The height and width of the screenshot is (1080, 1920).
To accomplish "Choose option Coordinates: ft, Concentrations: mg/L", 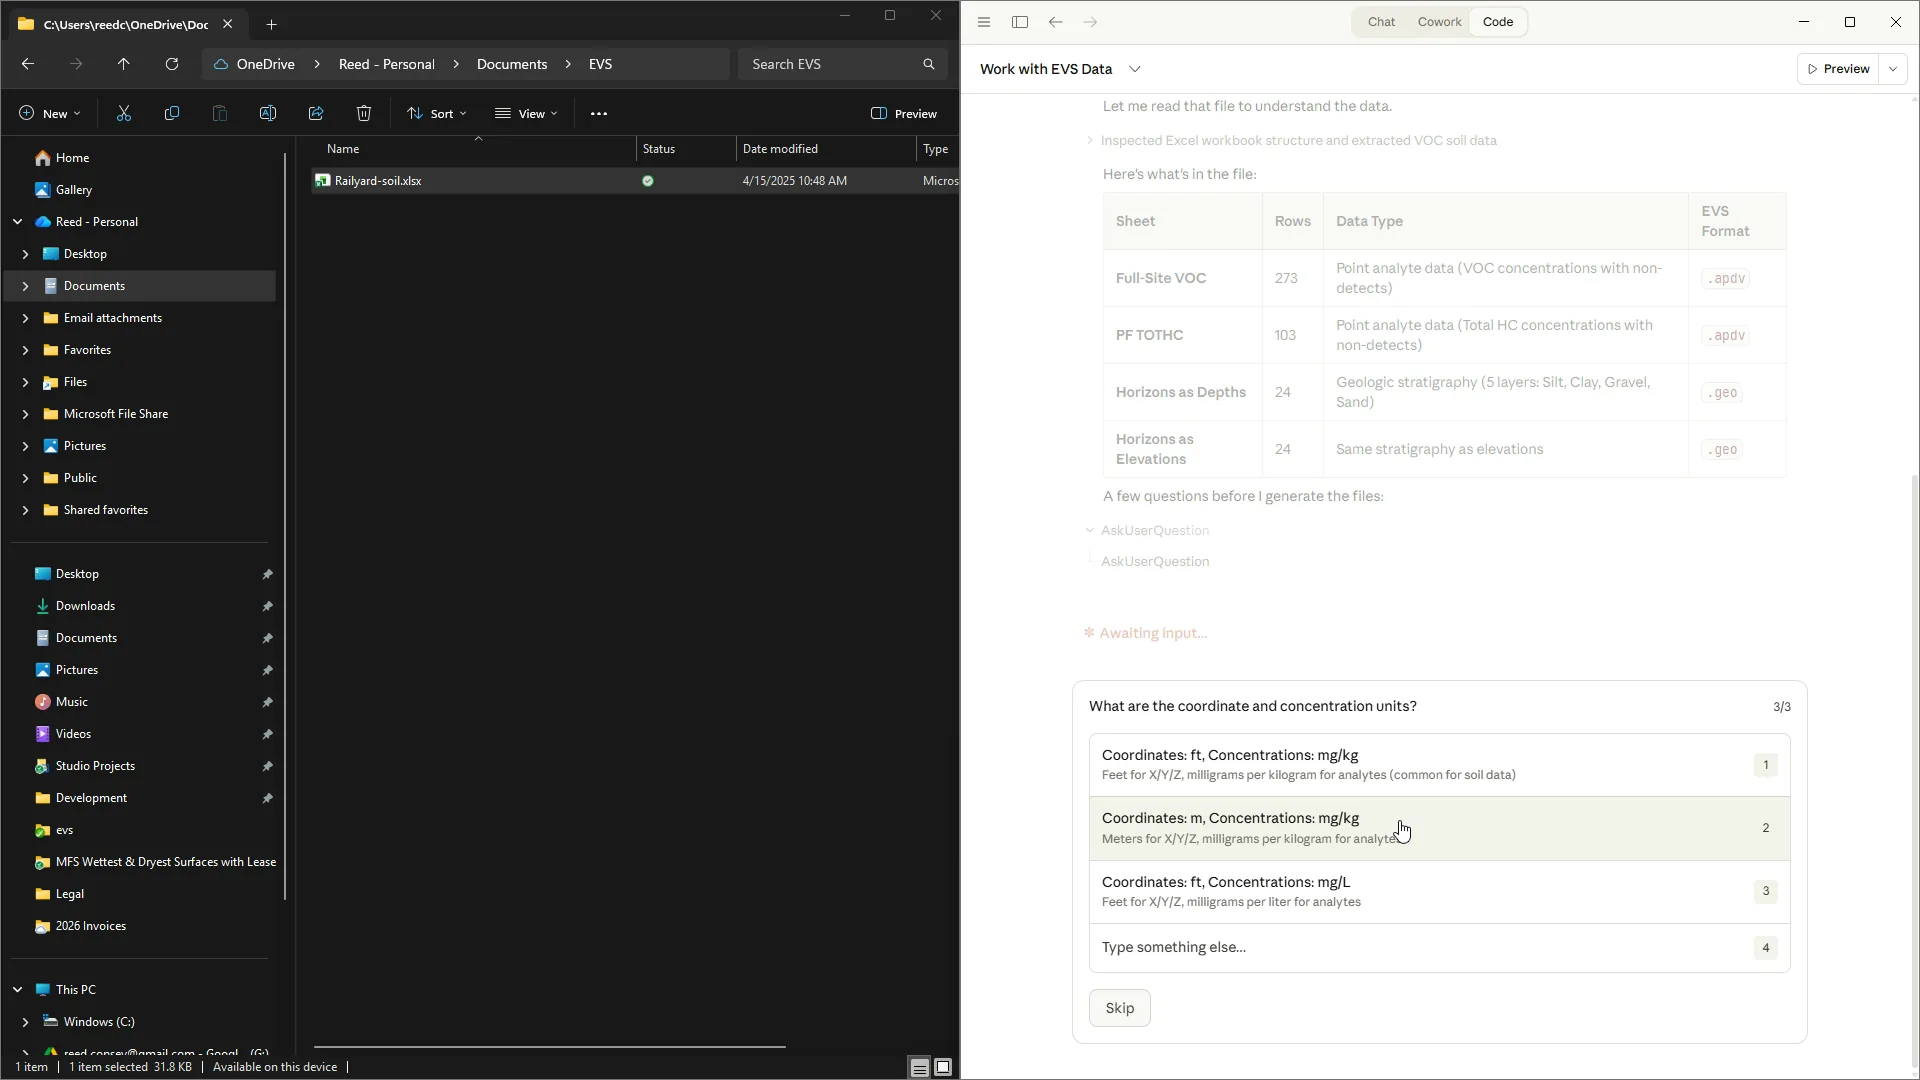I will point(1440,892).
